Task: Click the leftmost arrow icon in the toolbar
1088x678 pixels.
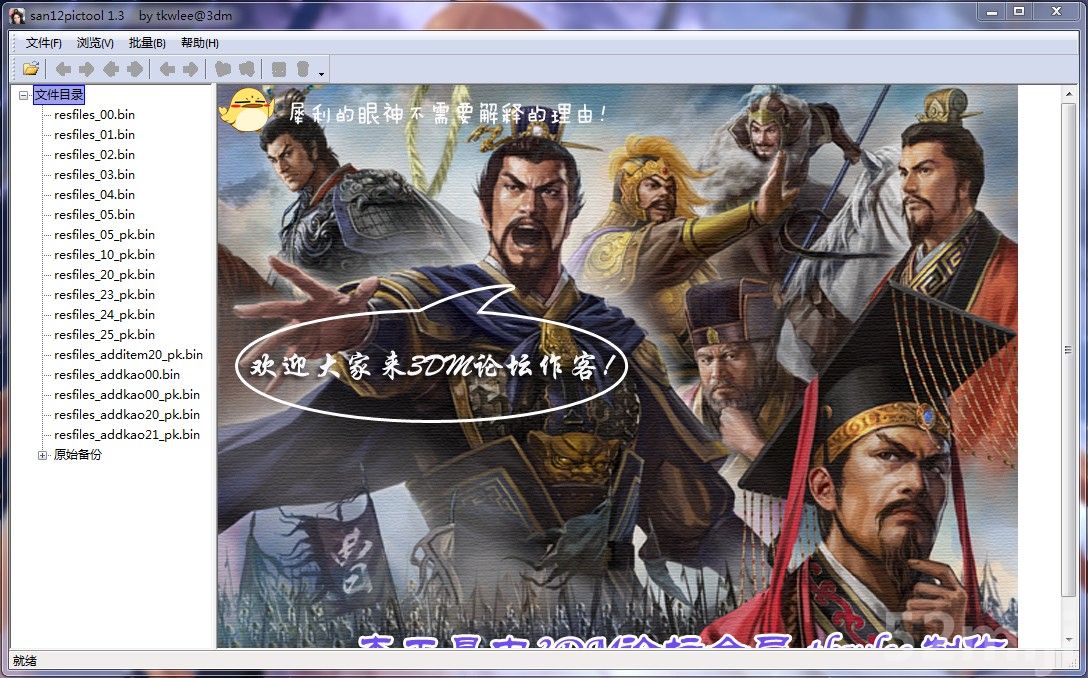Action: pos(63,69)
